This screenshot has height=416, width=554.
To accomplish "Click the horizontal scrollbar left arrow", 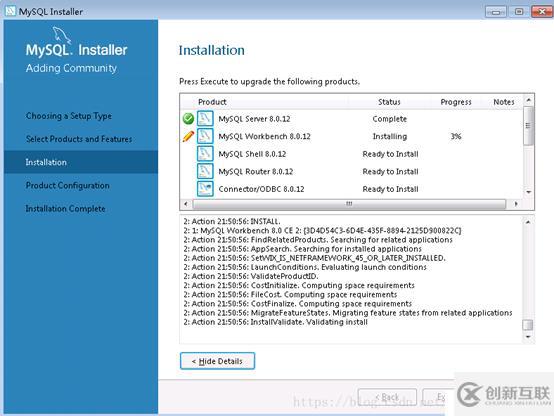I will click(186, 204).
